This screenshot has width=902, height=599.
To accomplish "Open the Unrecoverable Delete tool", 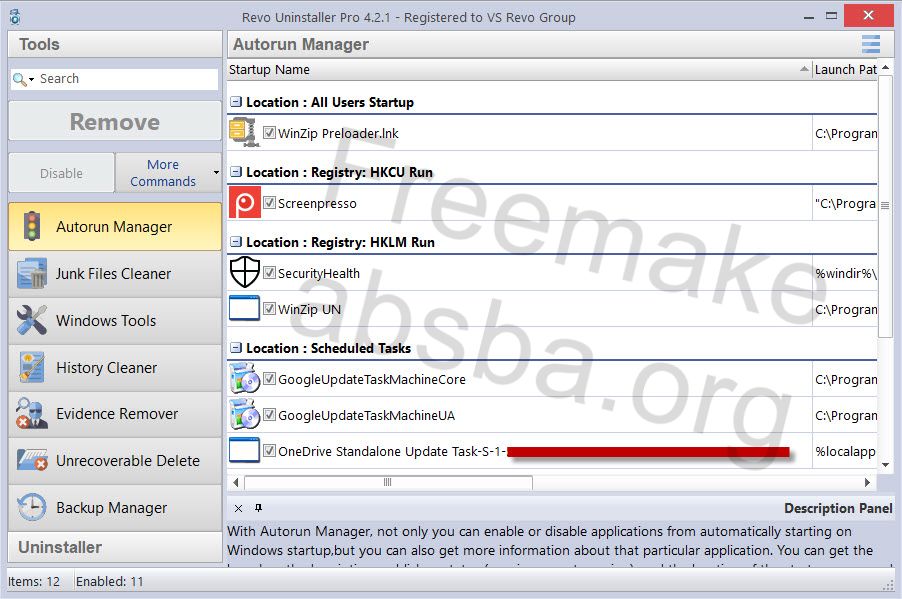I will [115, 460].
